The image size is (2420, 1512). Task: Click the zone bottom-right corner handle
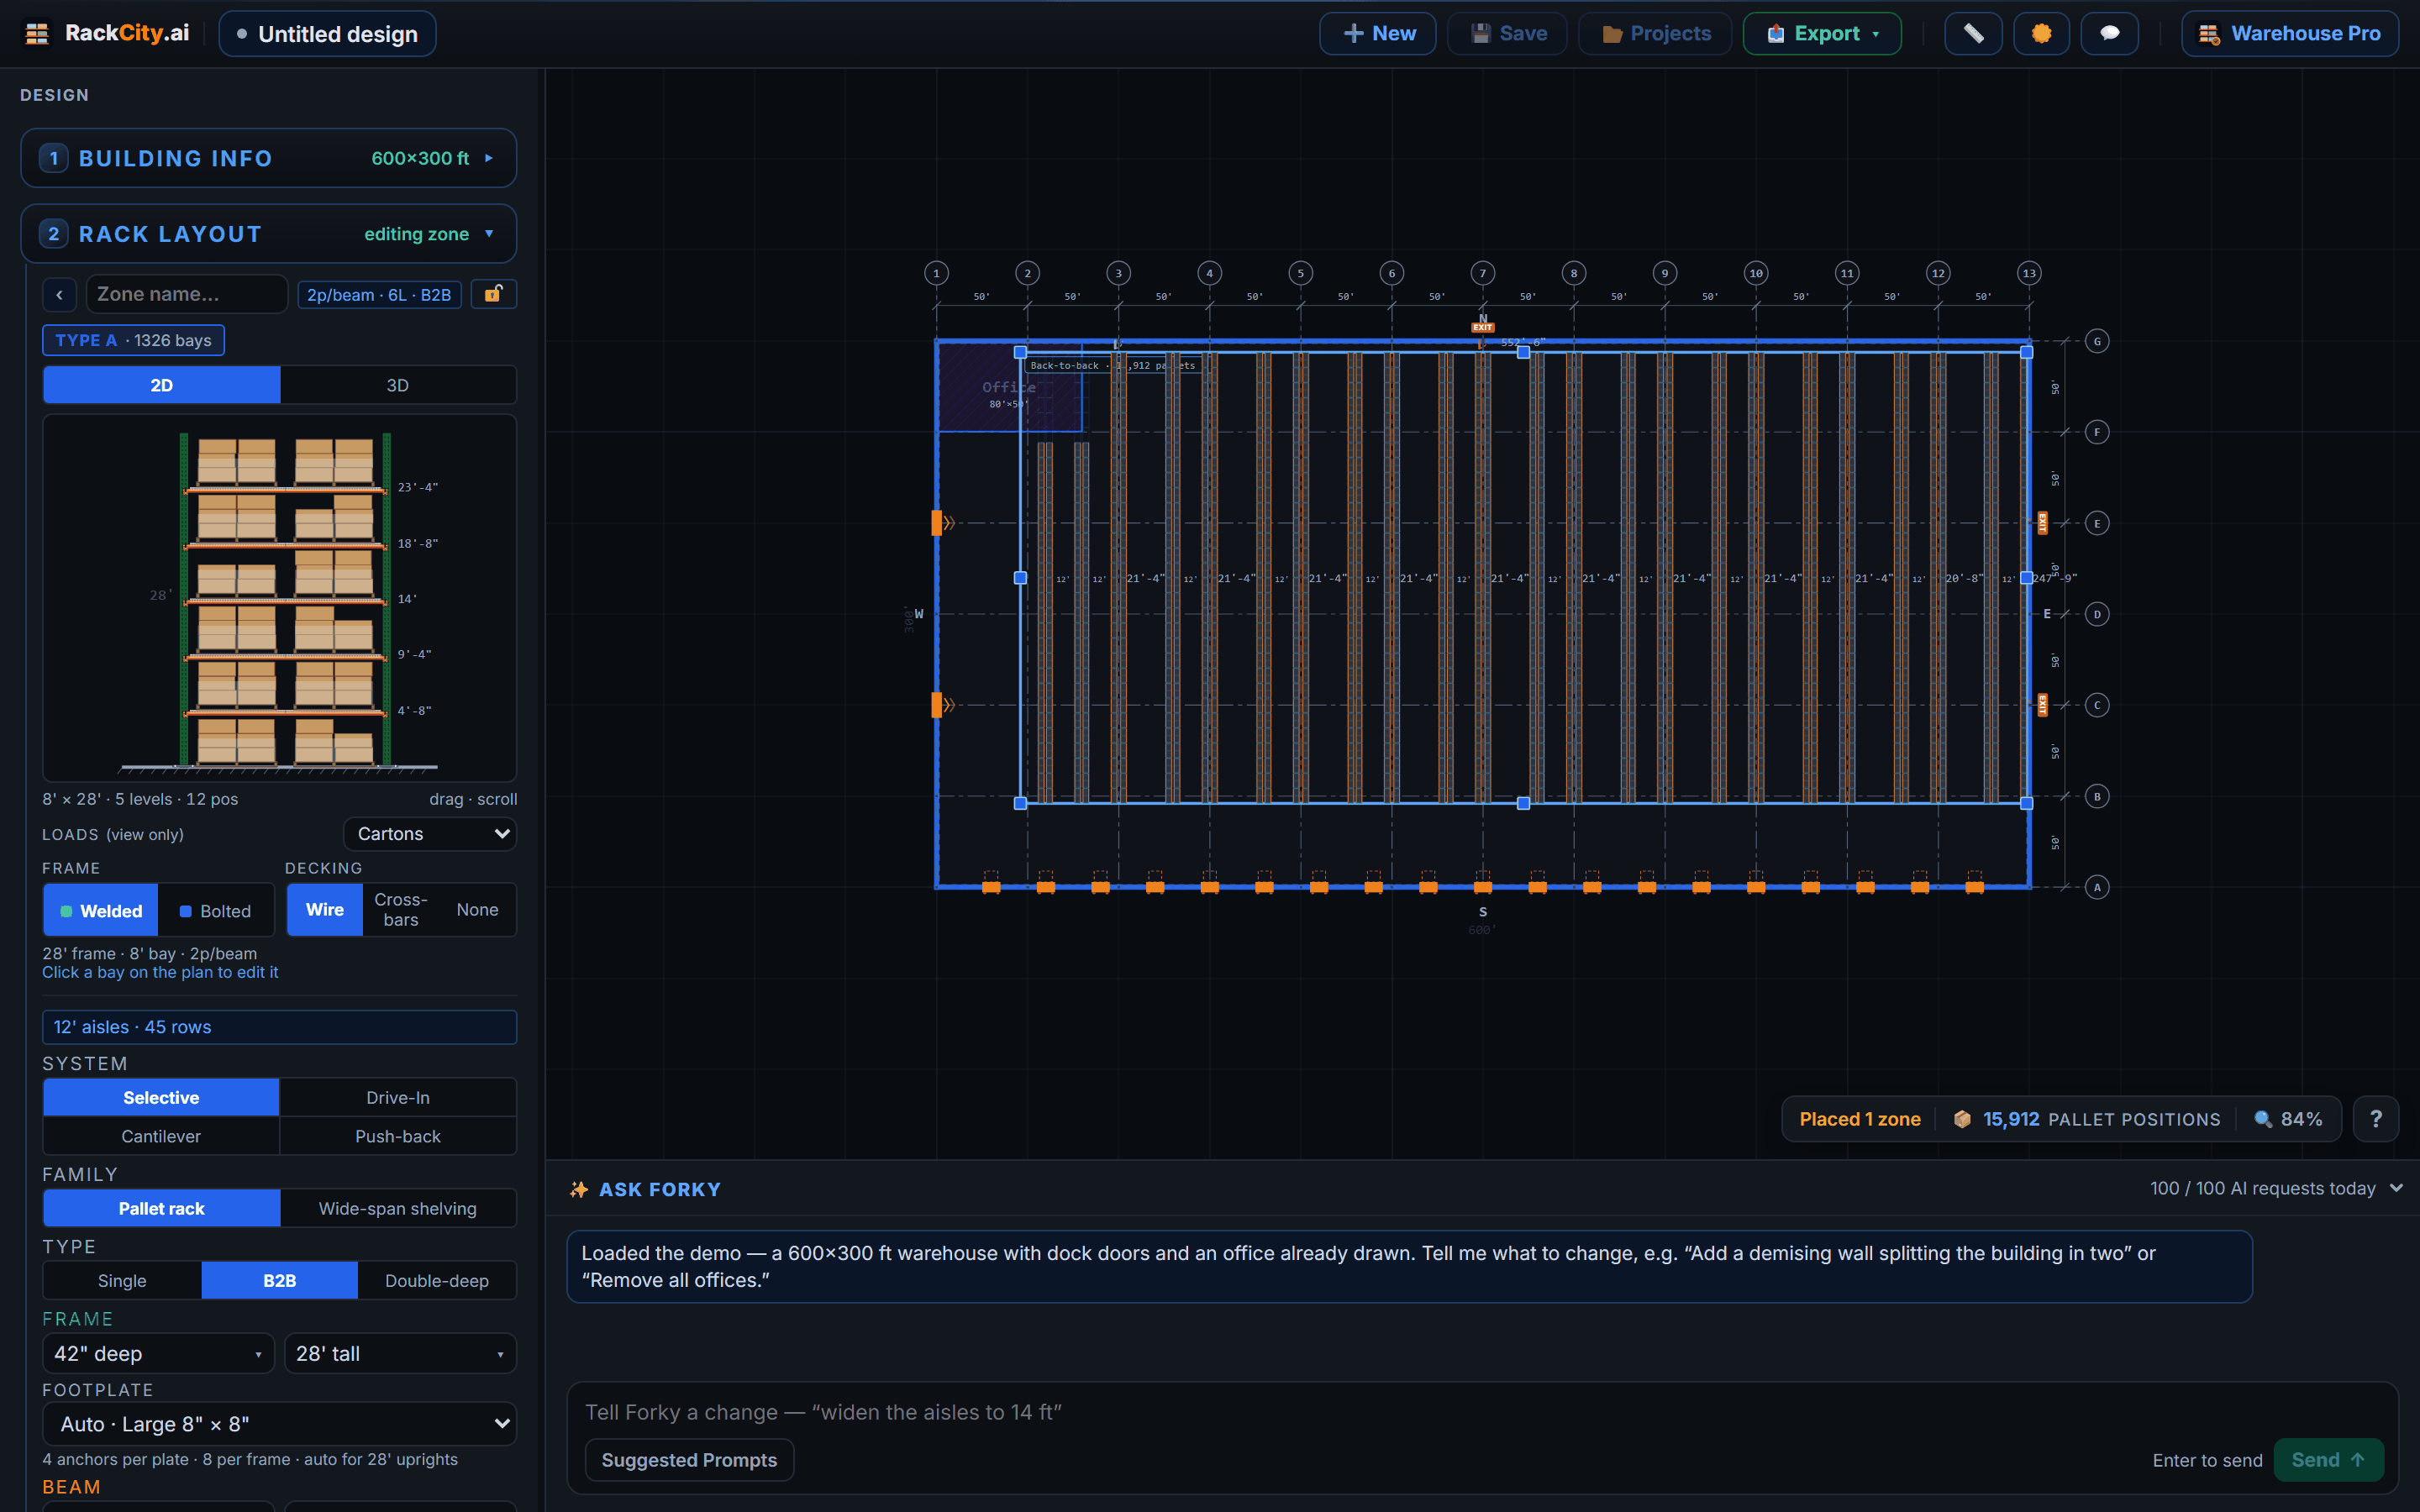click(2027, 803)
